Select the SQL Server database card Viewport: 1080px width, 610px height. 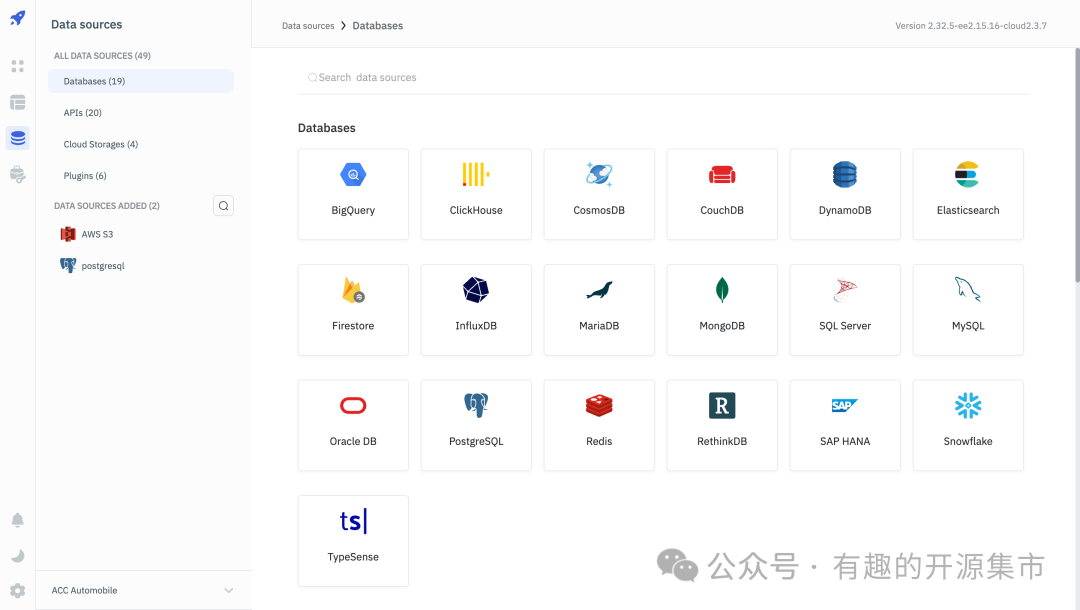point(845,310)
